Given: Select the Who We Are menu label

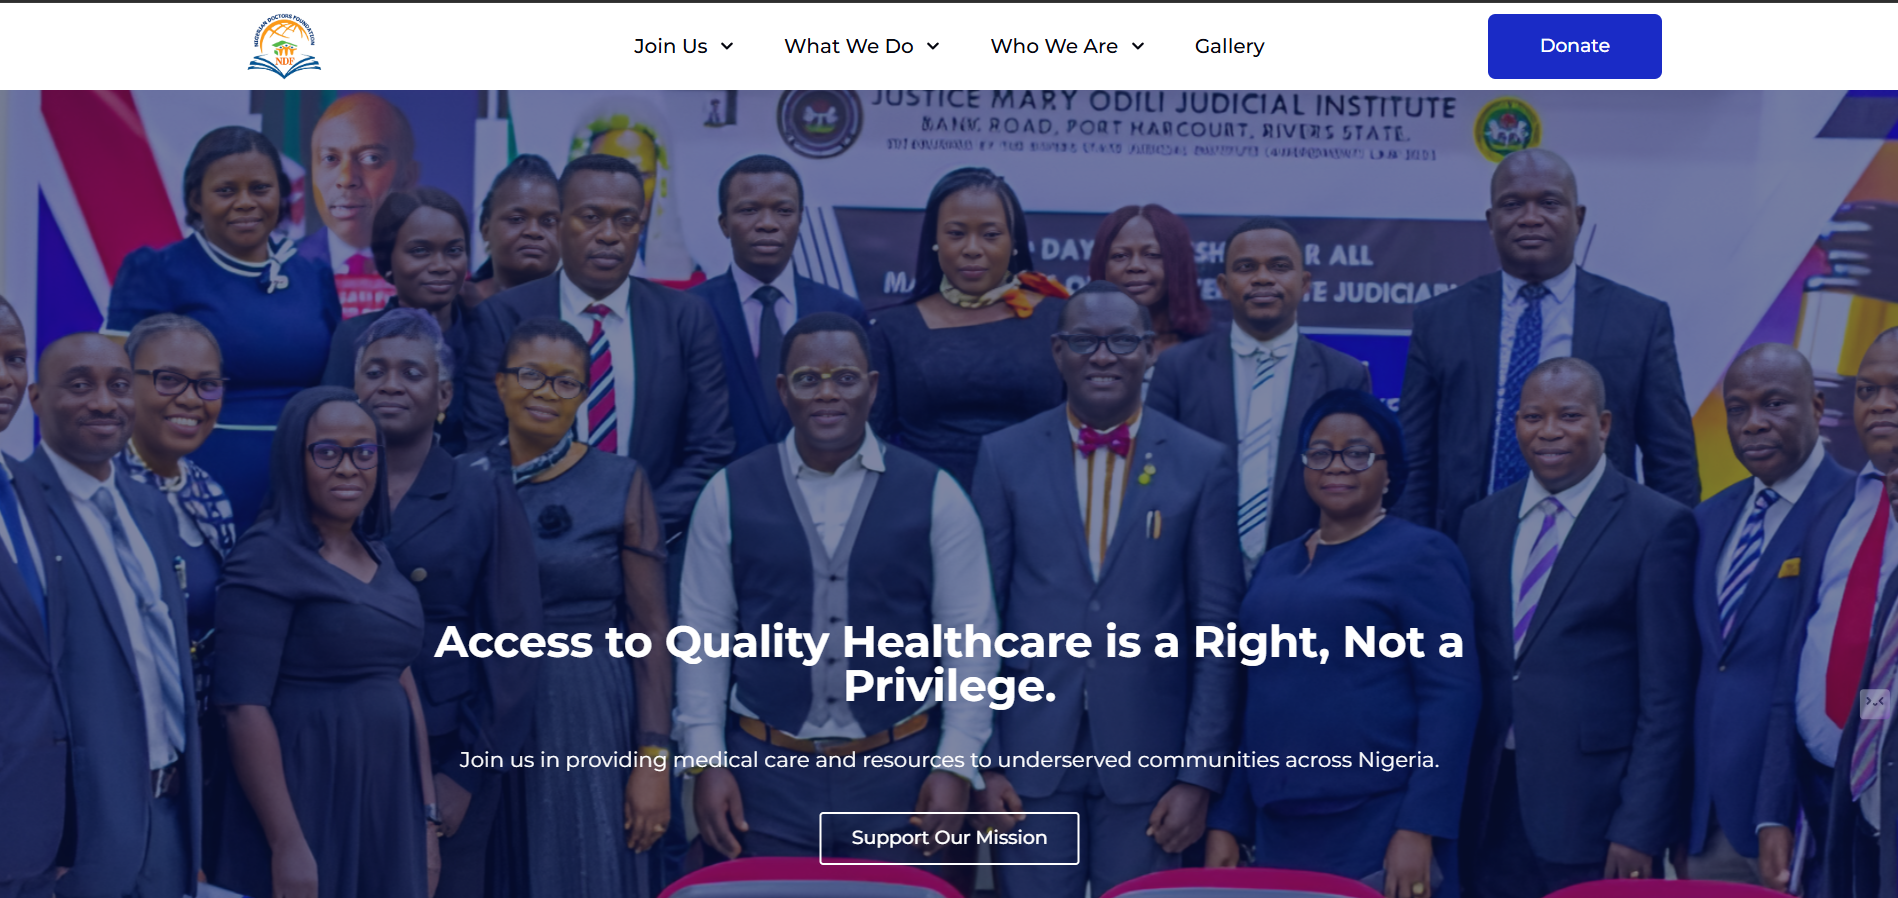Looking at the screenshot, I should coord(1054,46).
